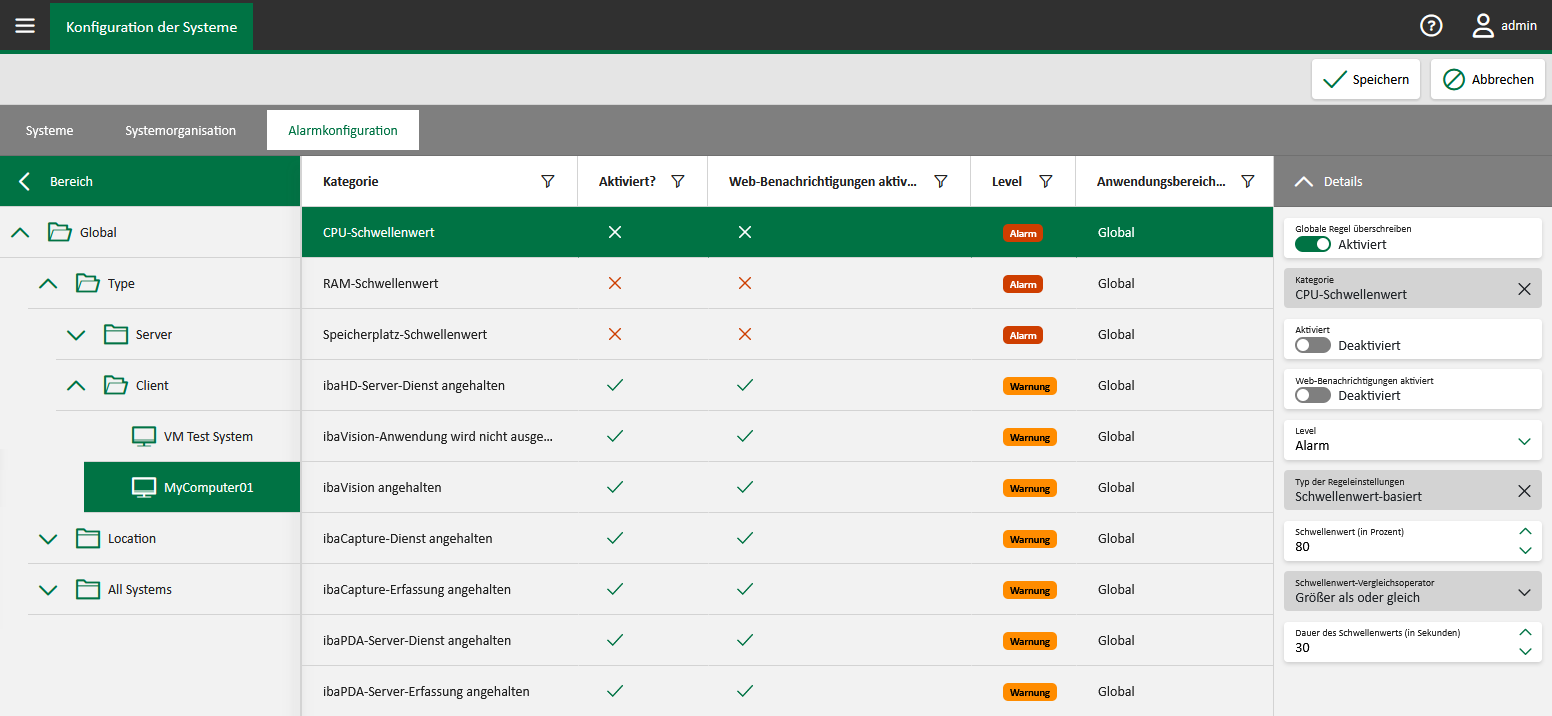
Task: Expand the Location folder in tree
Action: (x=48, y=539)
